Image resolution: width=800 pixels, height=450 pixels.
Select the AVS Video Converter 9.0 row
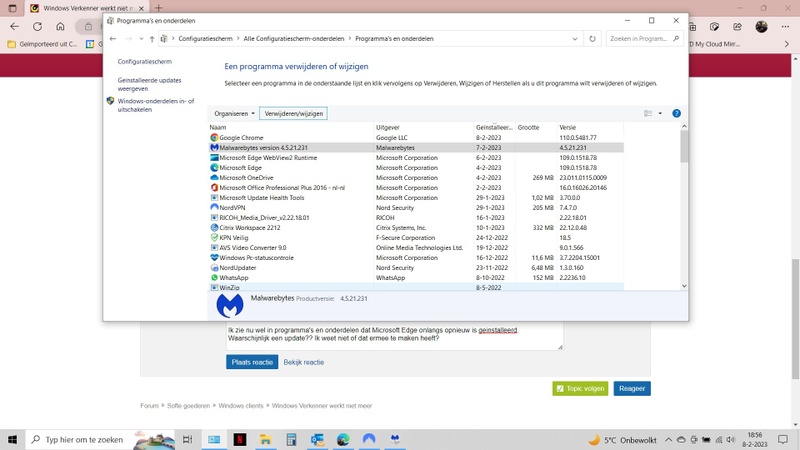[416, 247]
